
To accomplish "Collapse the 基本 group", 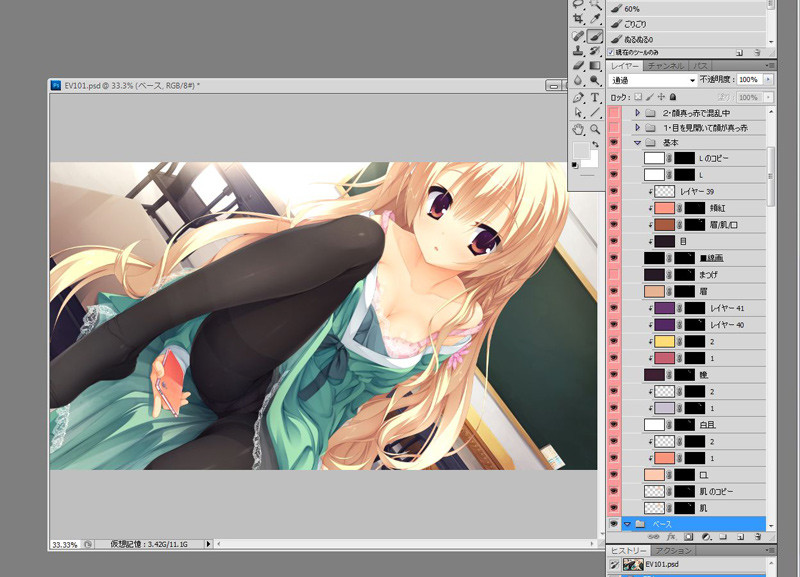I will (x=637, y=143).
